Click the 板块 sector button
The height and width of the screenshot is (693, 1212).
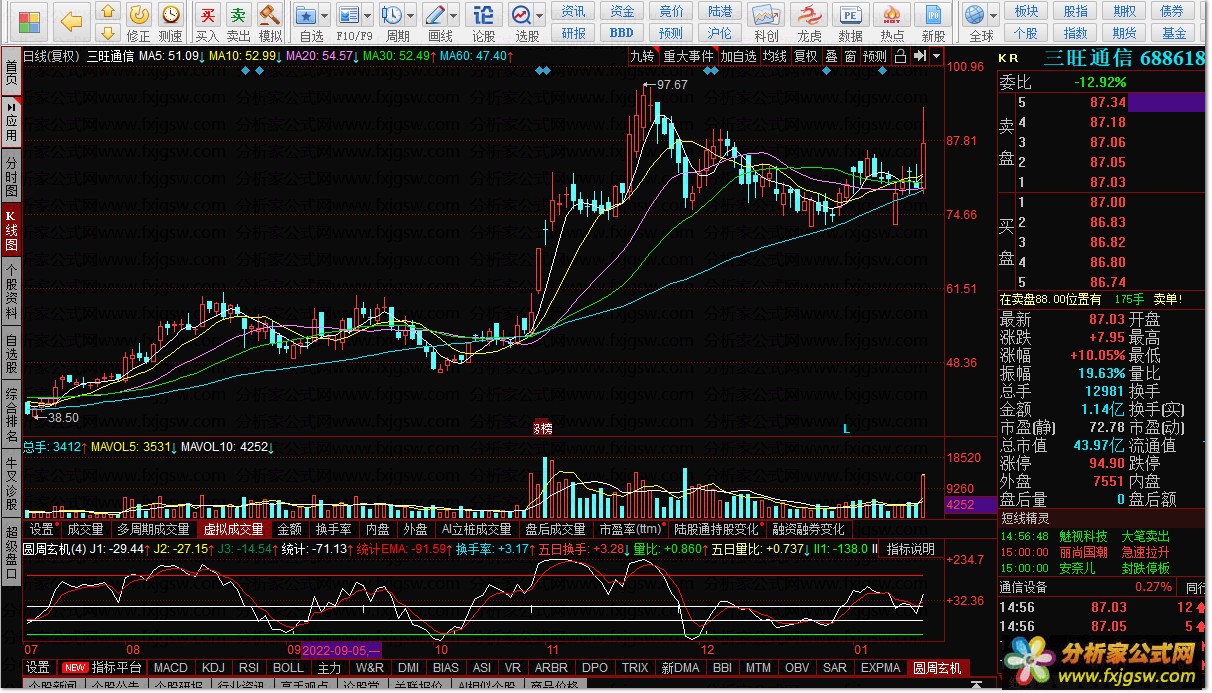pyautogui.click(x=1026, y=11)
